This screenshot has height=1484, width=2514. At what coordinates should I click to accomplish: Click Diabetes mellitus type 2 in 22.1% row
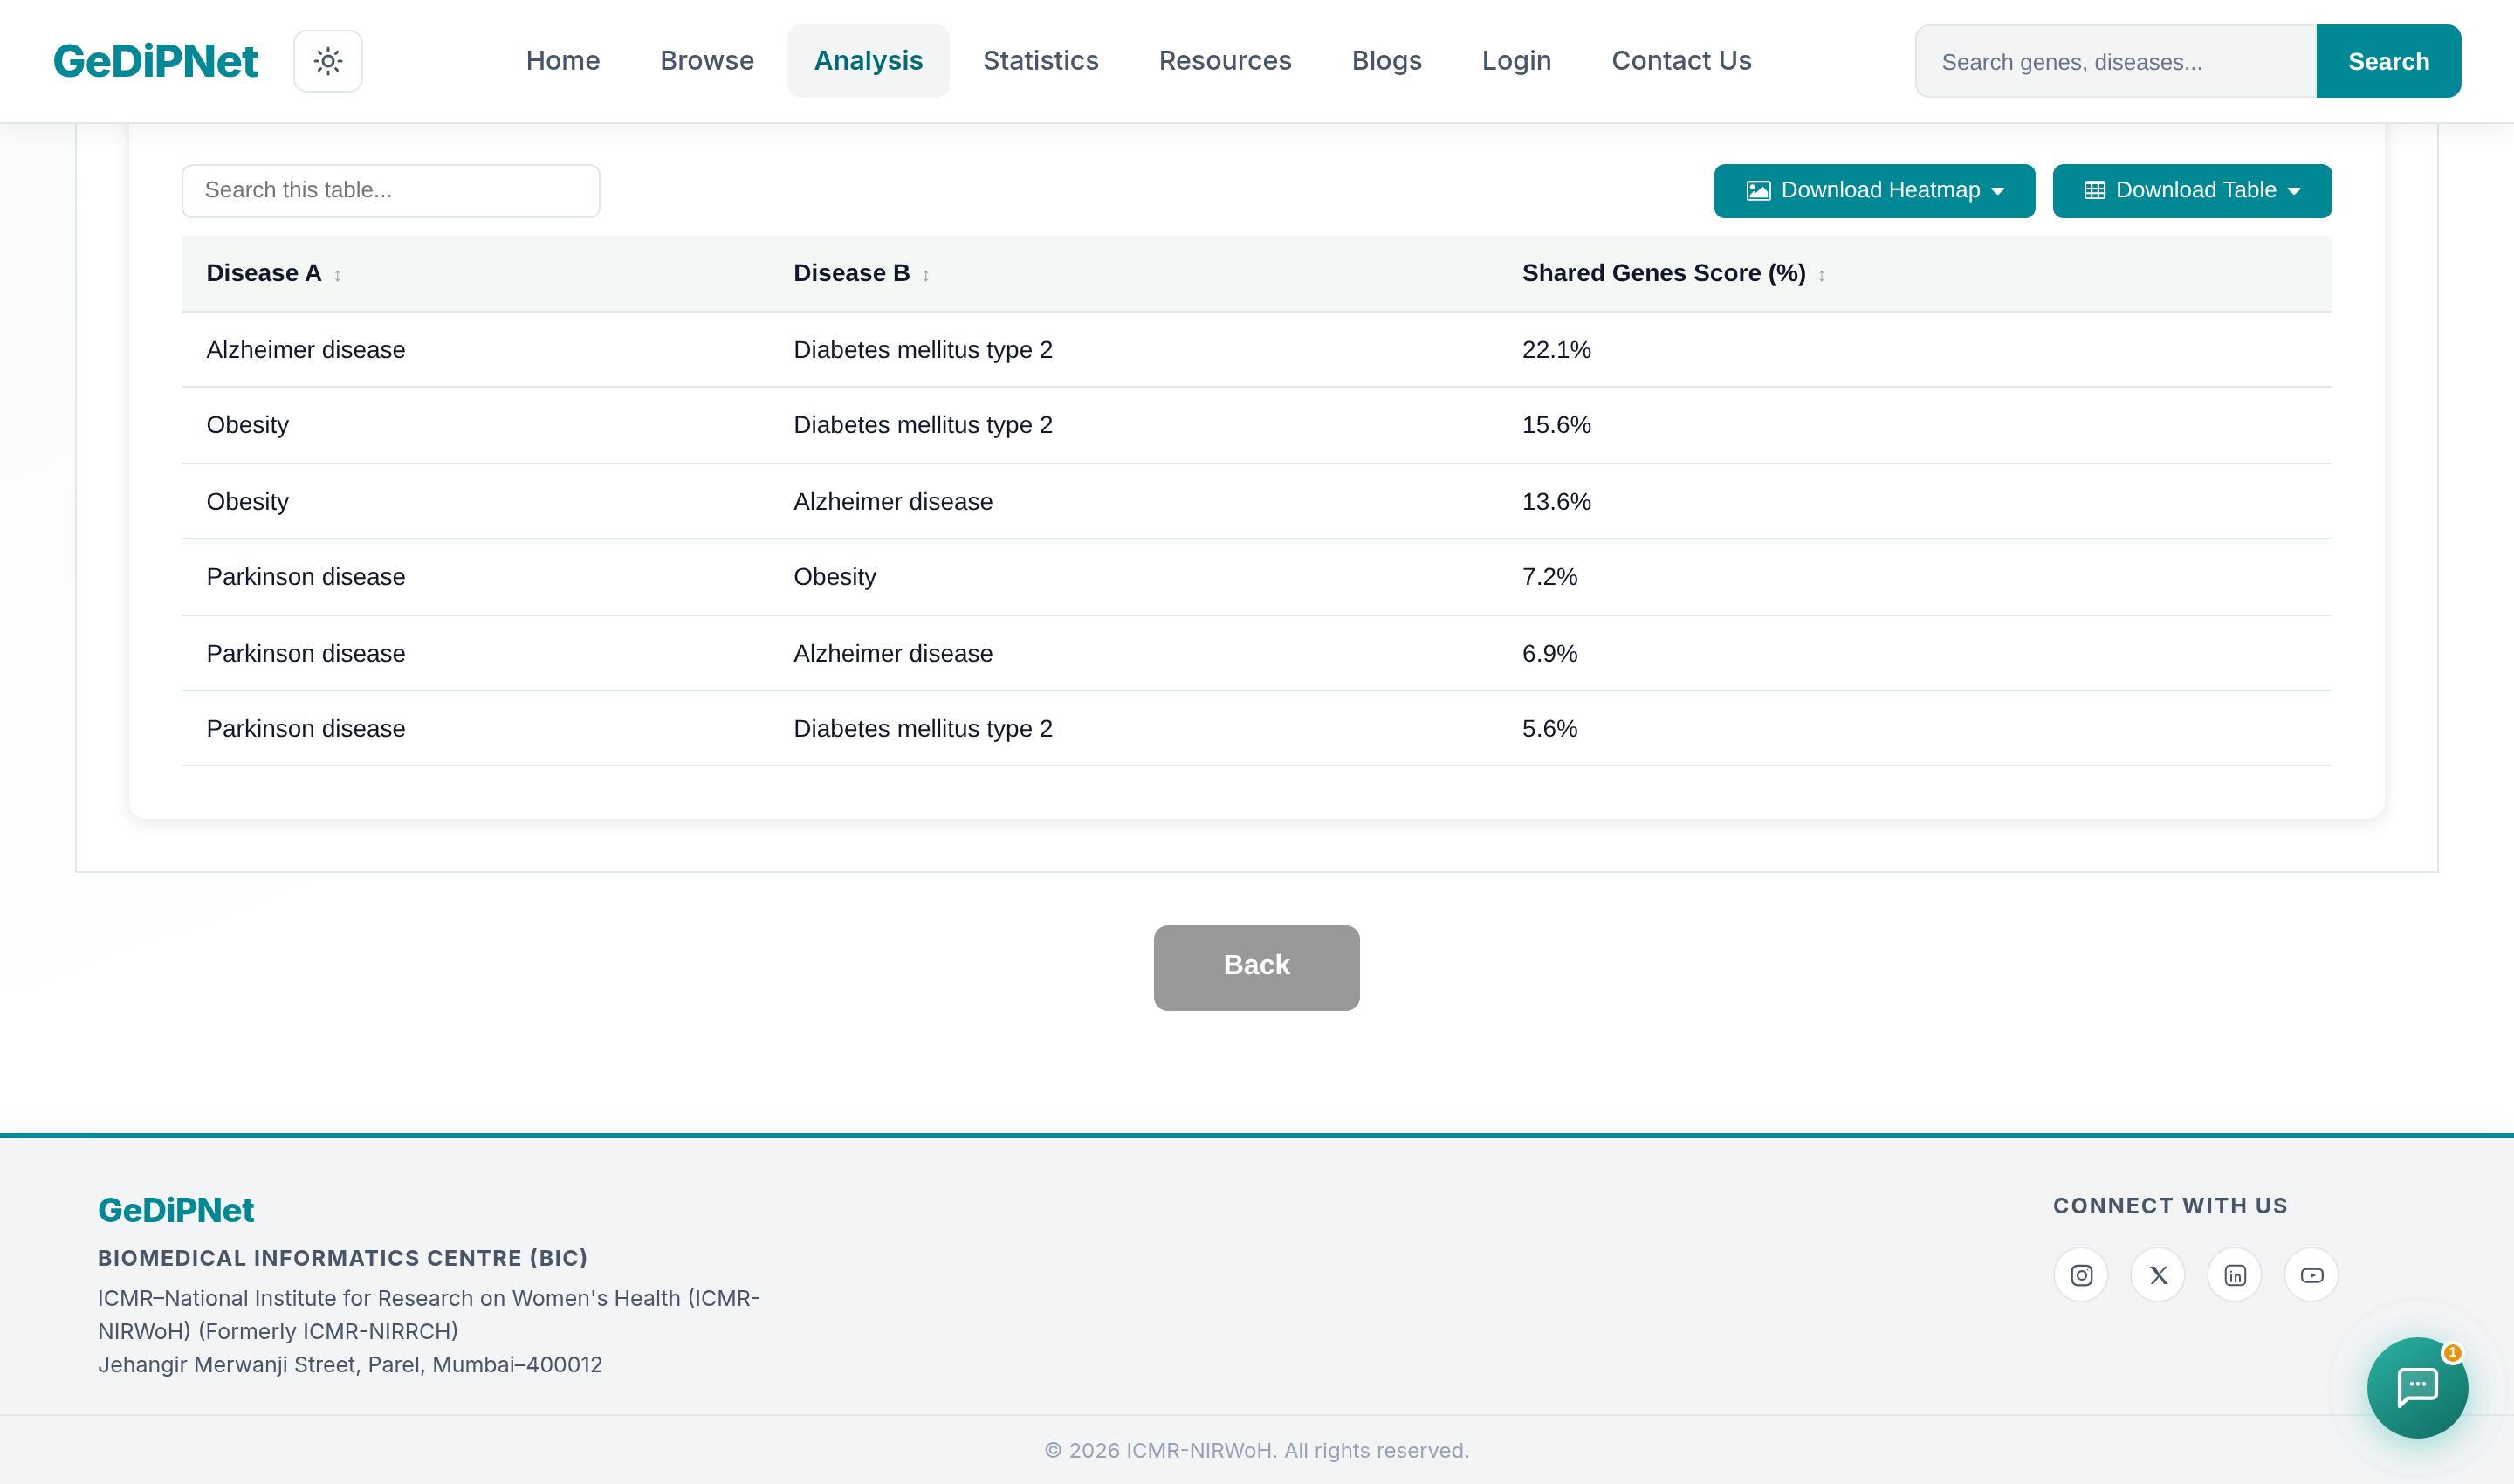tap(923, 350)
